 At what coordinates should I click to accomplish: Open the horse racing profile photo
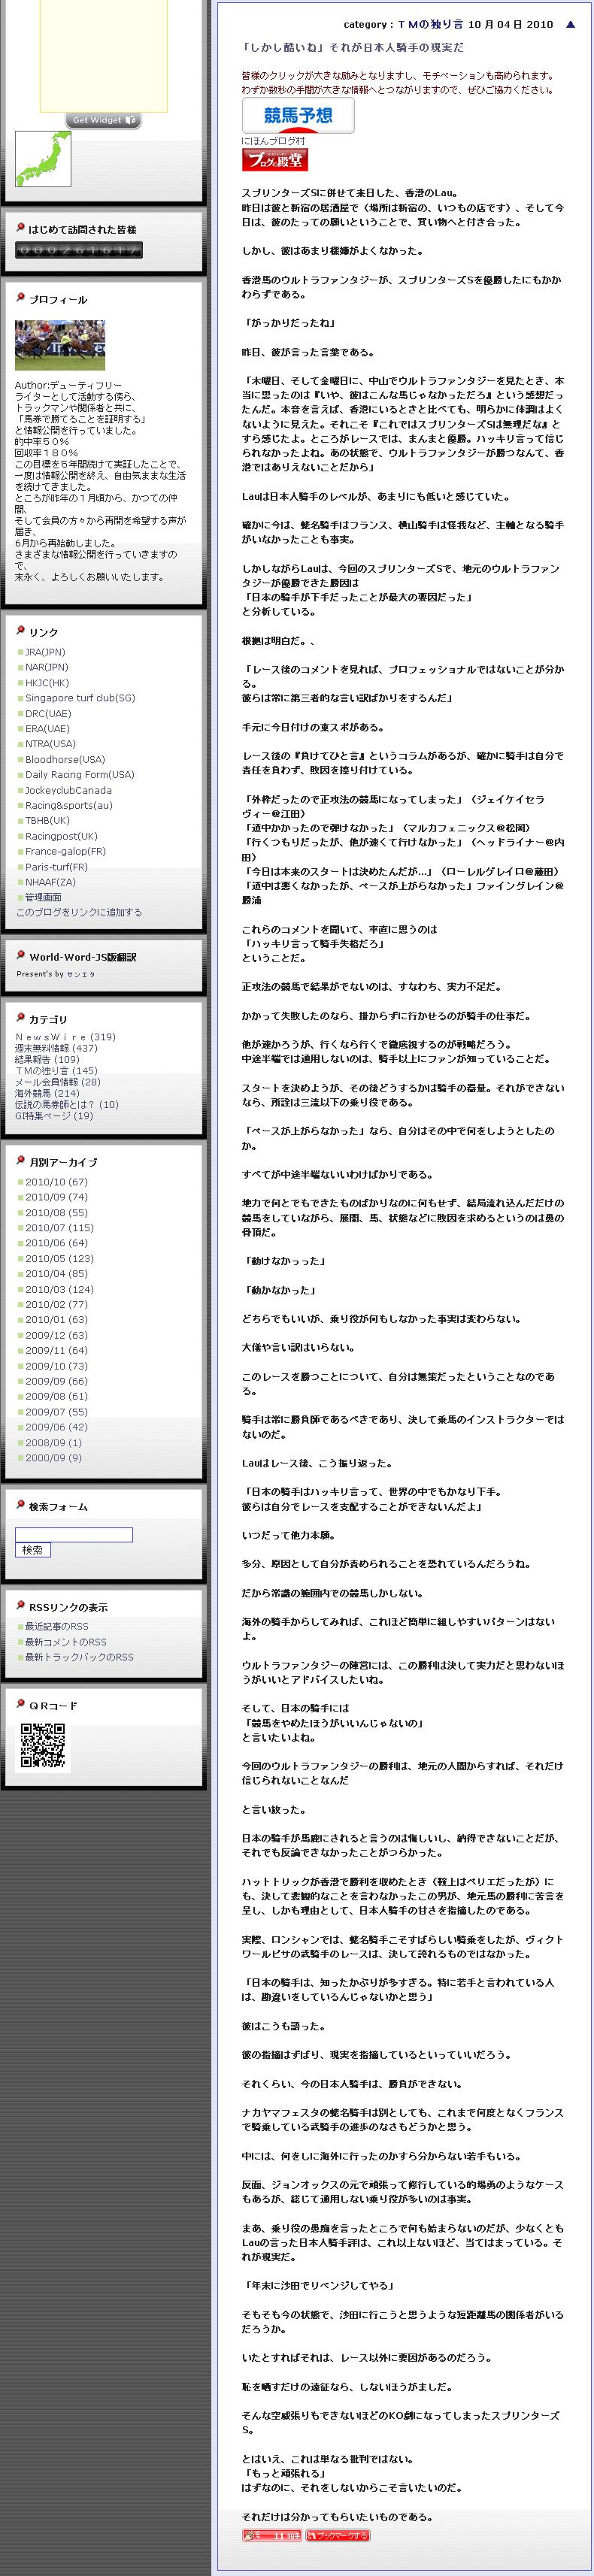60,345
